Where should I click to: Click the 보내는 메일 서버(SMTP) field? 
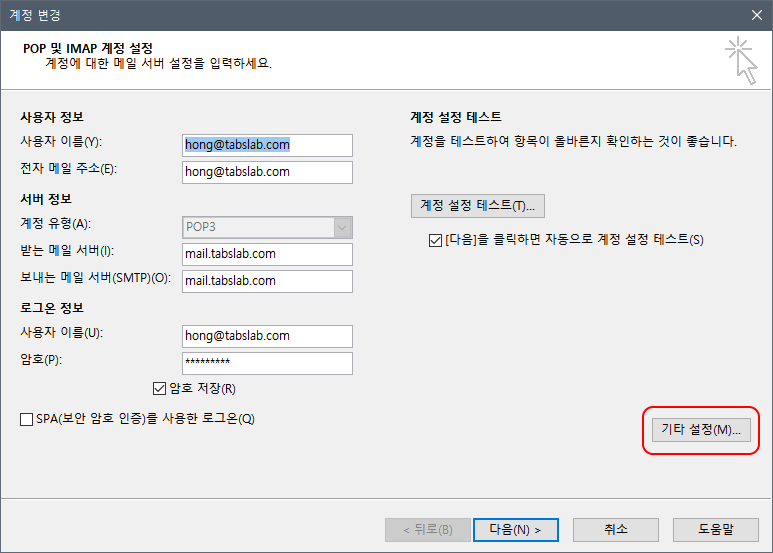pos(267,281)
